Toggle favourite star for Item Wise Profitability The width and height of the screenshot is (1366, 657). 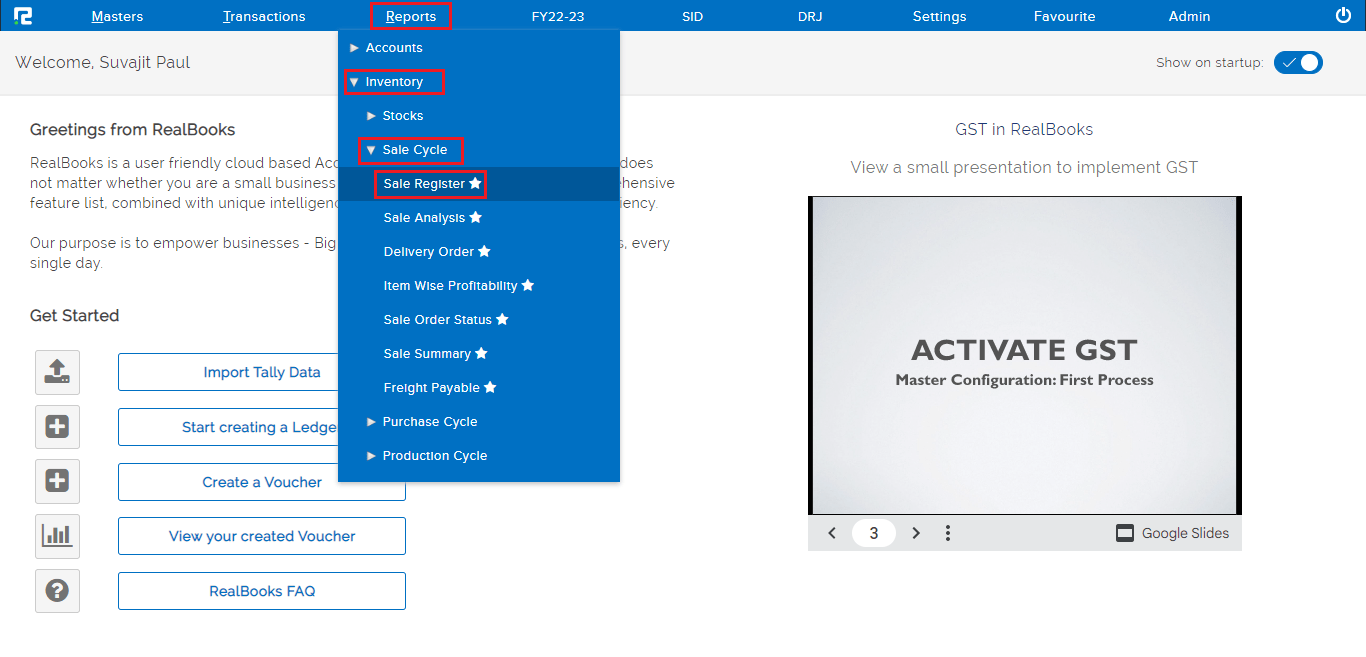click(x=528, y=286)
